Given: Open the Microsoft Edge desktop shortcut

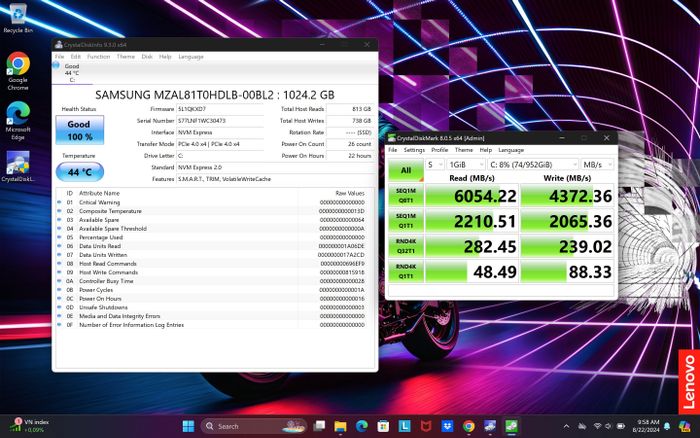Looking at the screenshot, I should pos(18,121).
